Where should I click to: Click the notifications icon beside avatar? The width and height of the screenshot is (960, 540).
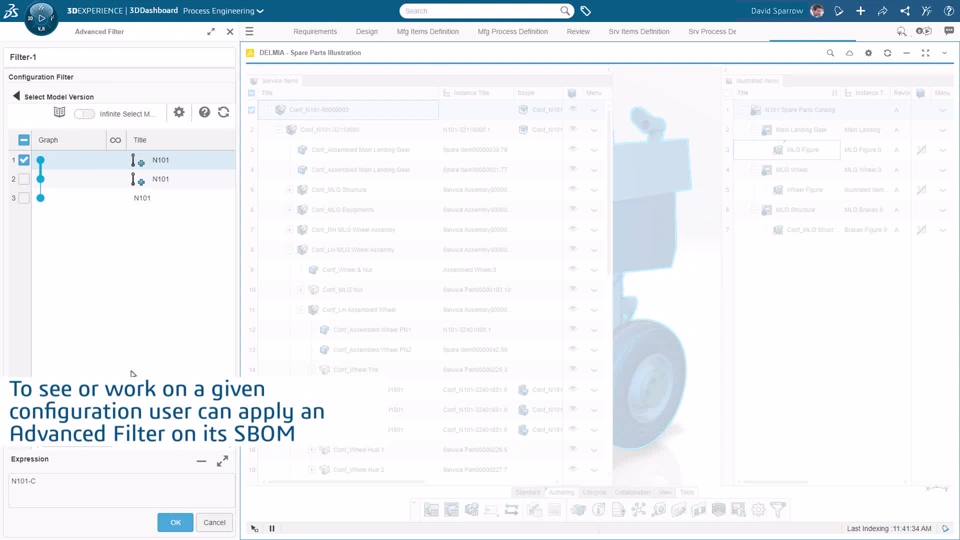pyautogui.click(x=839, y=10)
